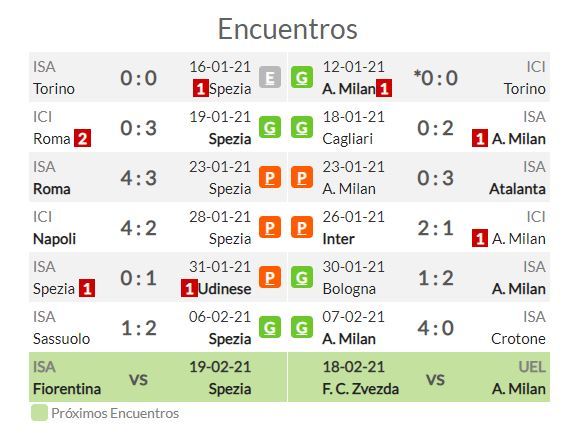Select the F. C. Zvezda team name
This screenshot has width=585, height=437.
click(x=360, y=389)
